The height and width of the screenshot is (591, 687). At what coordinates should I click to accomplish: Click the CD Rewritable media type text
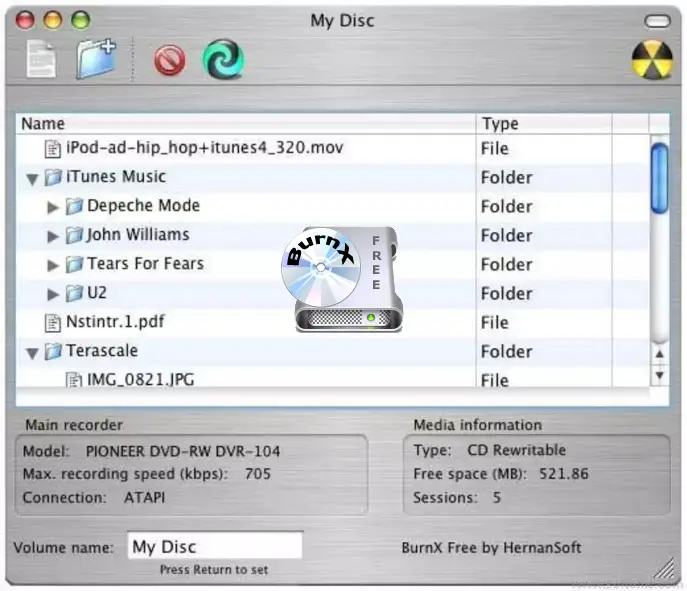tap(517, 450)
